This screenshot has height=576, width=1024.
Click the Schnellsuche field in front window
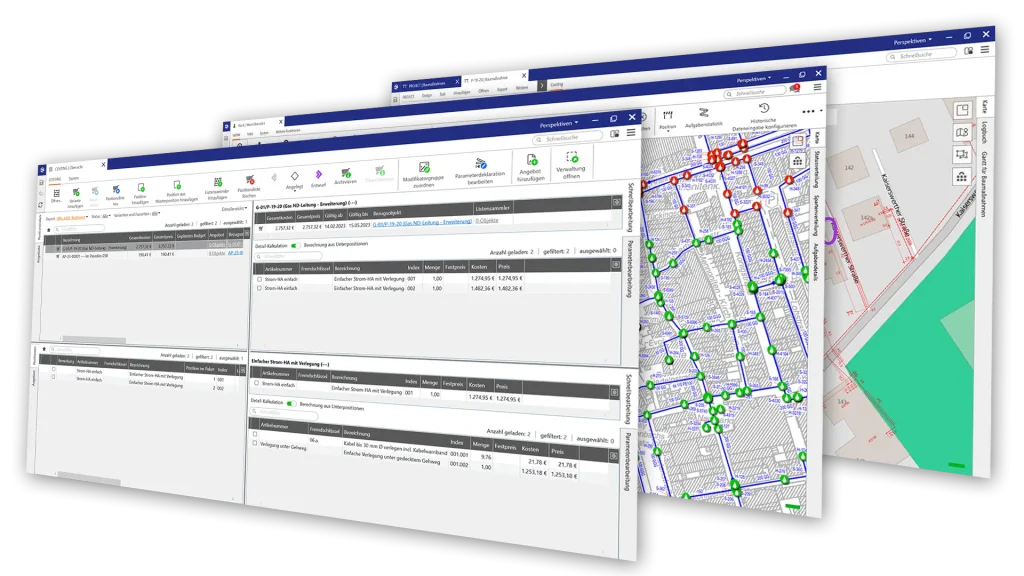[567, 138]
